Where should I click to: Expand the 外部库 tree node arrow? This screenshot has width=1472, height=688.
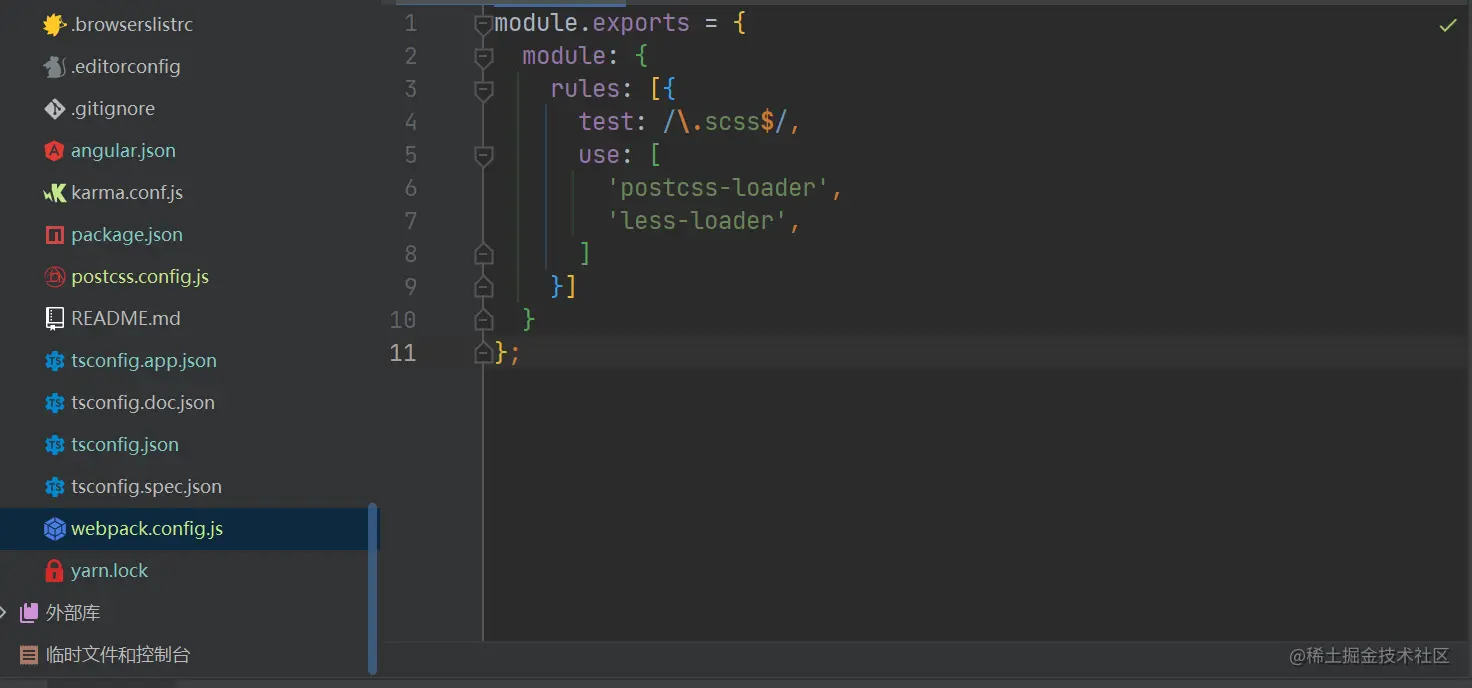(x=5, y=612)
